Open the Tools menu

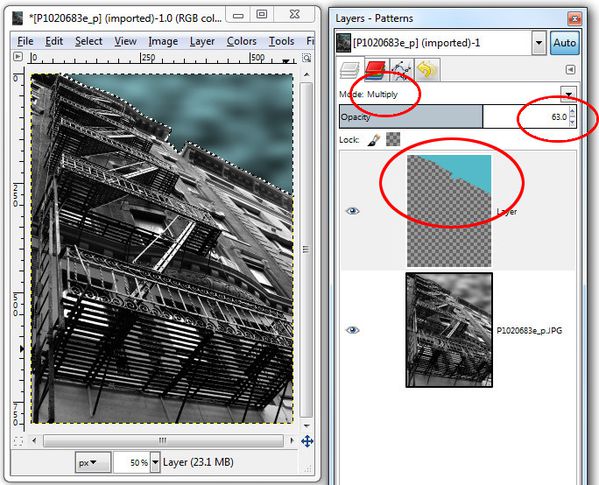[282, 41]
